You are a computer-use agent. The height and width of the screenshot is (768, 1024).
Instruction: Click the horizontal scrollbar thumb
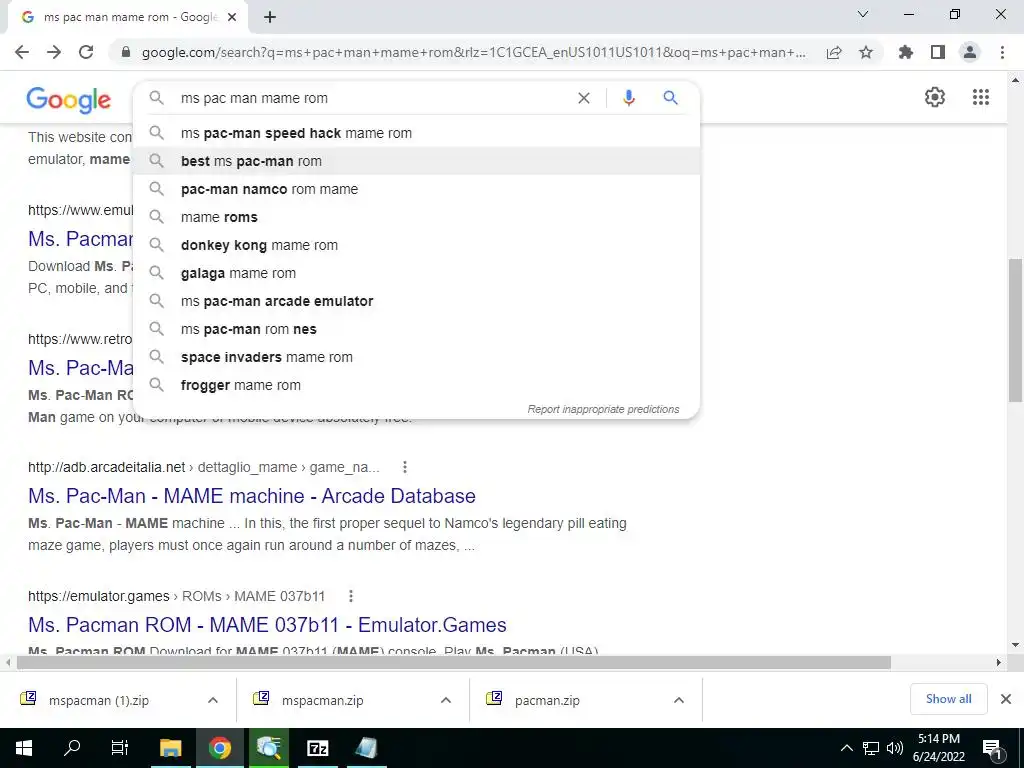coord(454,663)
